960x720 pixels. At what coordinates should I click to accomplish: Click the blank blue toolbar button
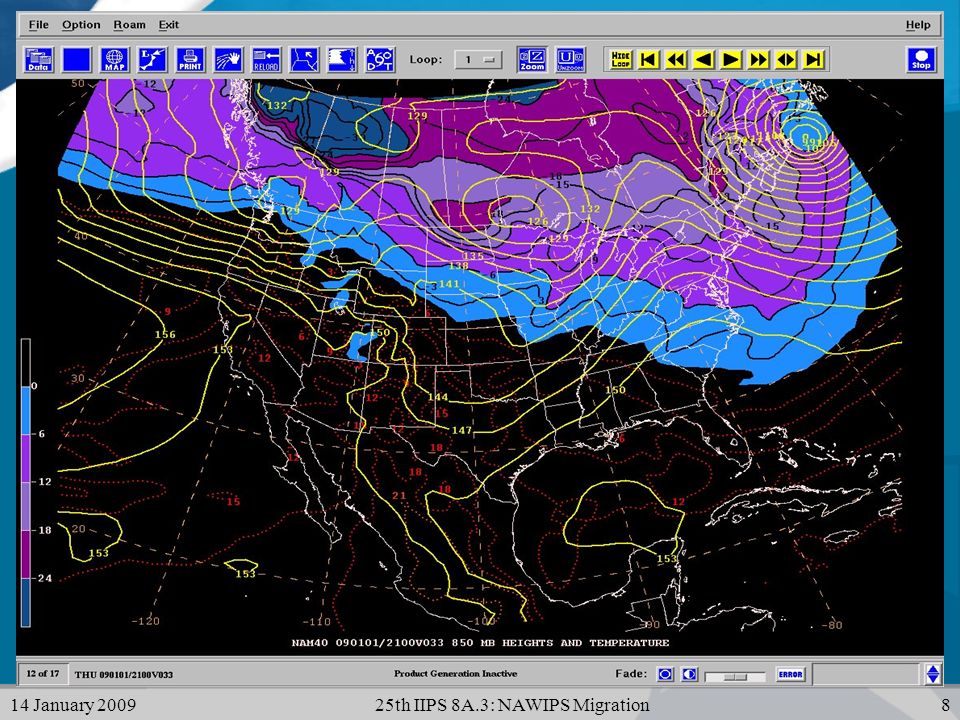click(77, 60)
